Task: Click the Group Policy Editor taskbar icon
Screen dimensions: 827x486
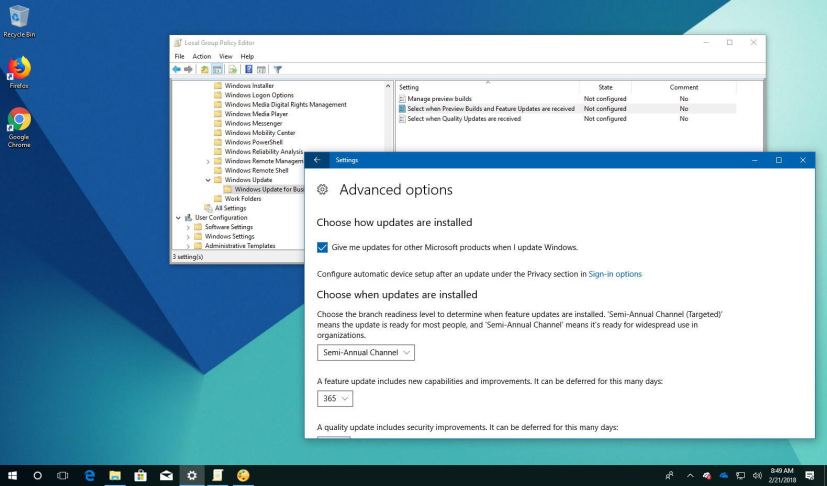Action: pyautogui.click(x=217, y=475)
